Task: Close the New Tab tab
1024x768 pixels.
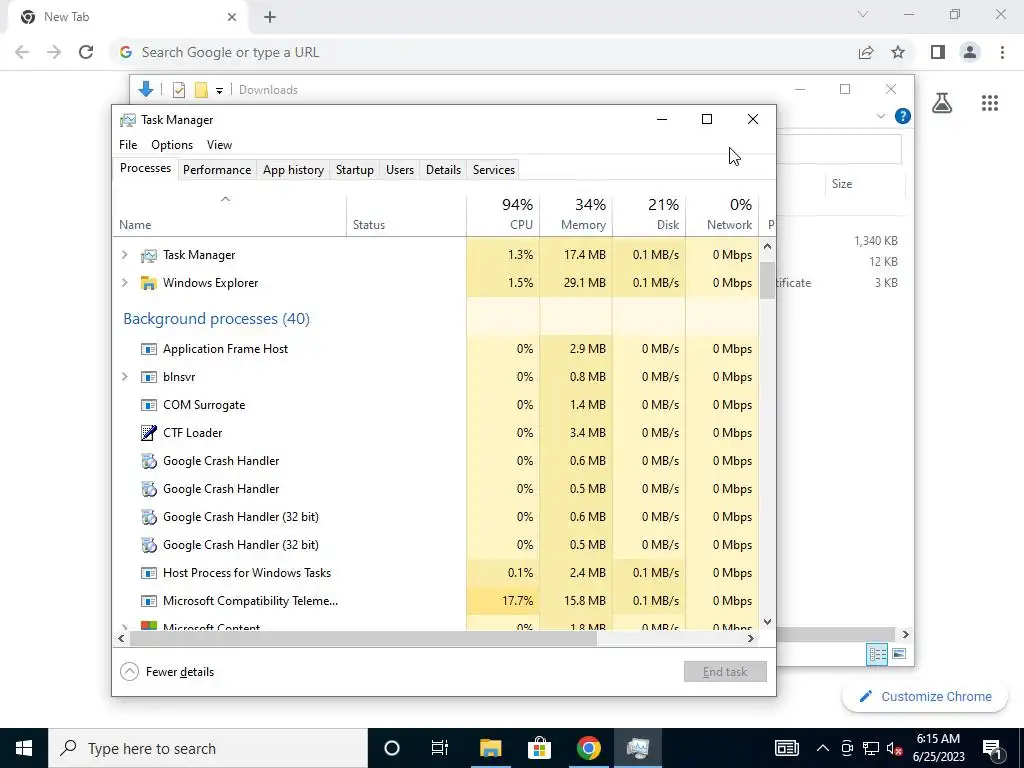Action: tap(232, 17)
